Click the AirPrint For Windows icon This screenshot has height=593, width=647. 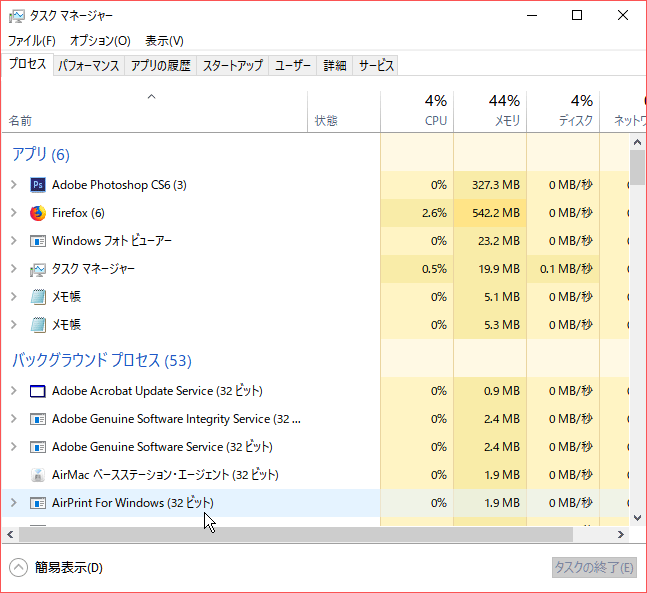coord(38,503)
